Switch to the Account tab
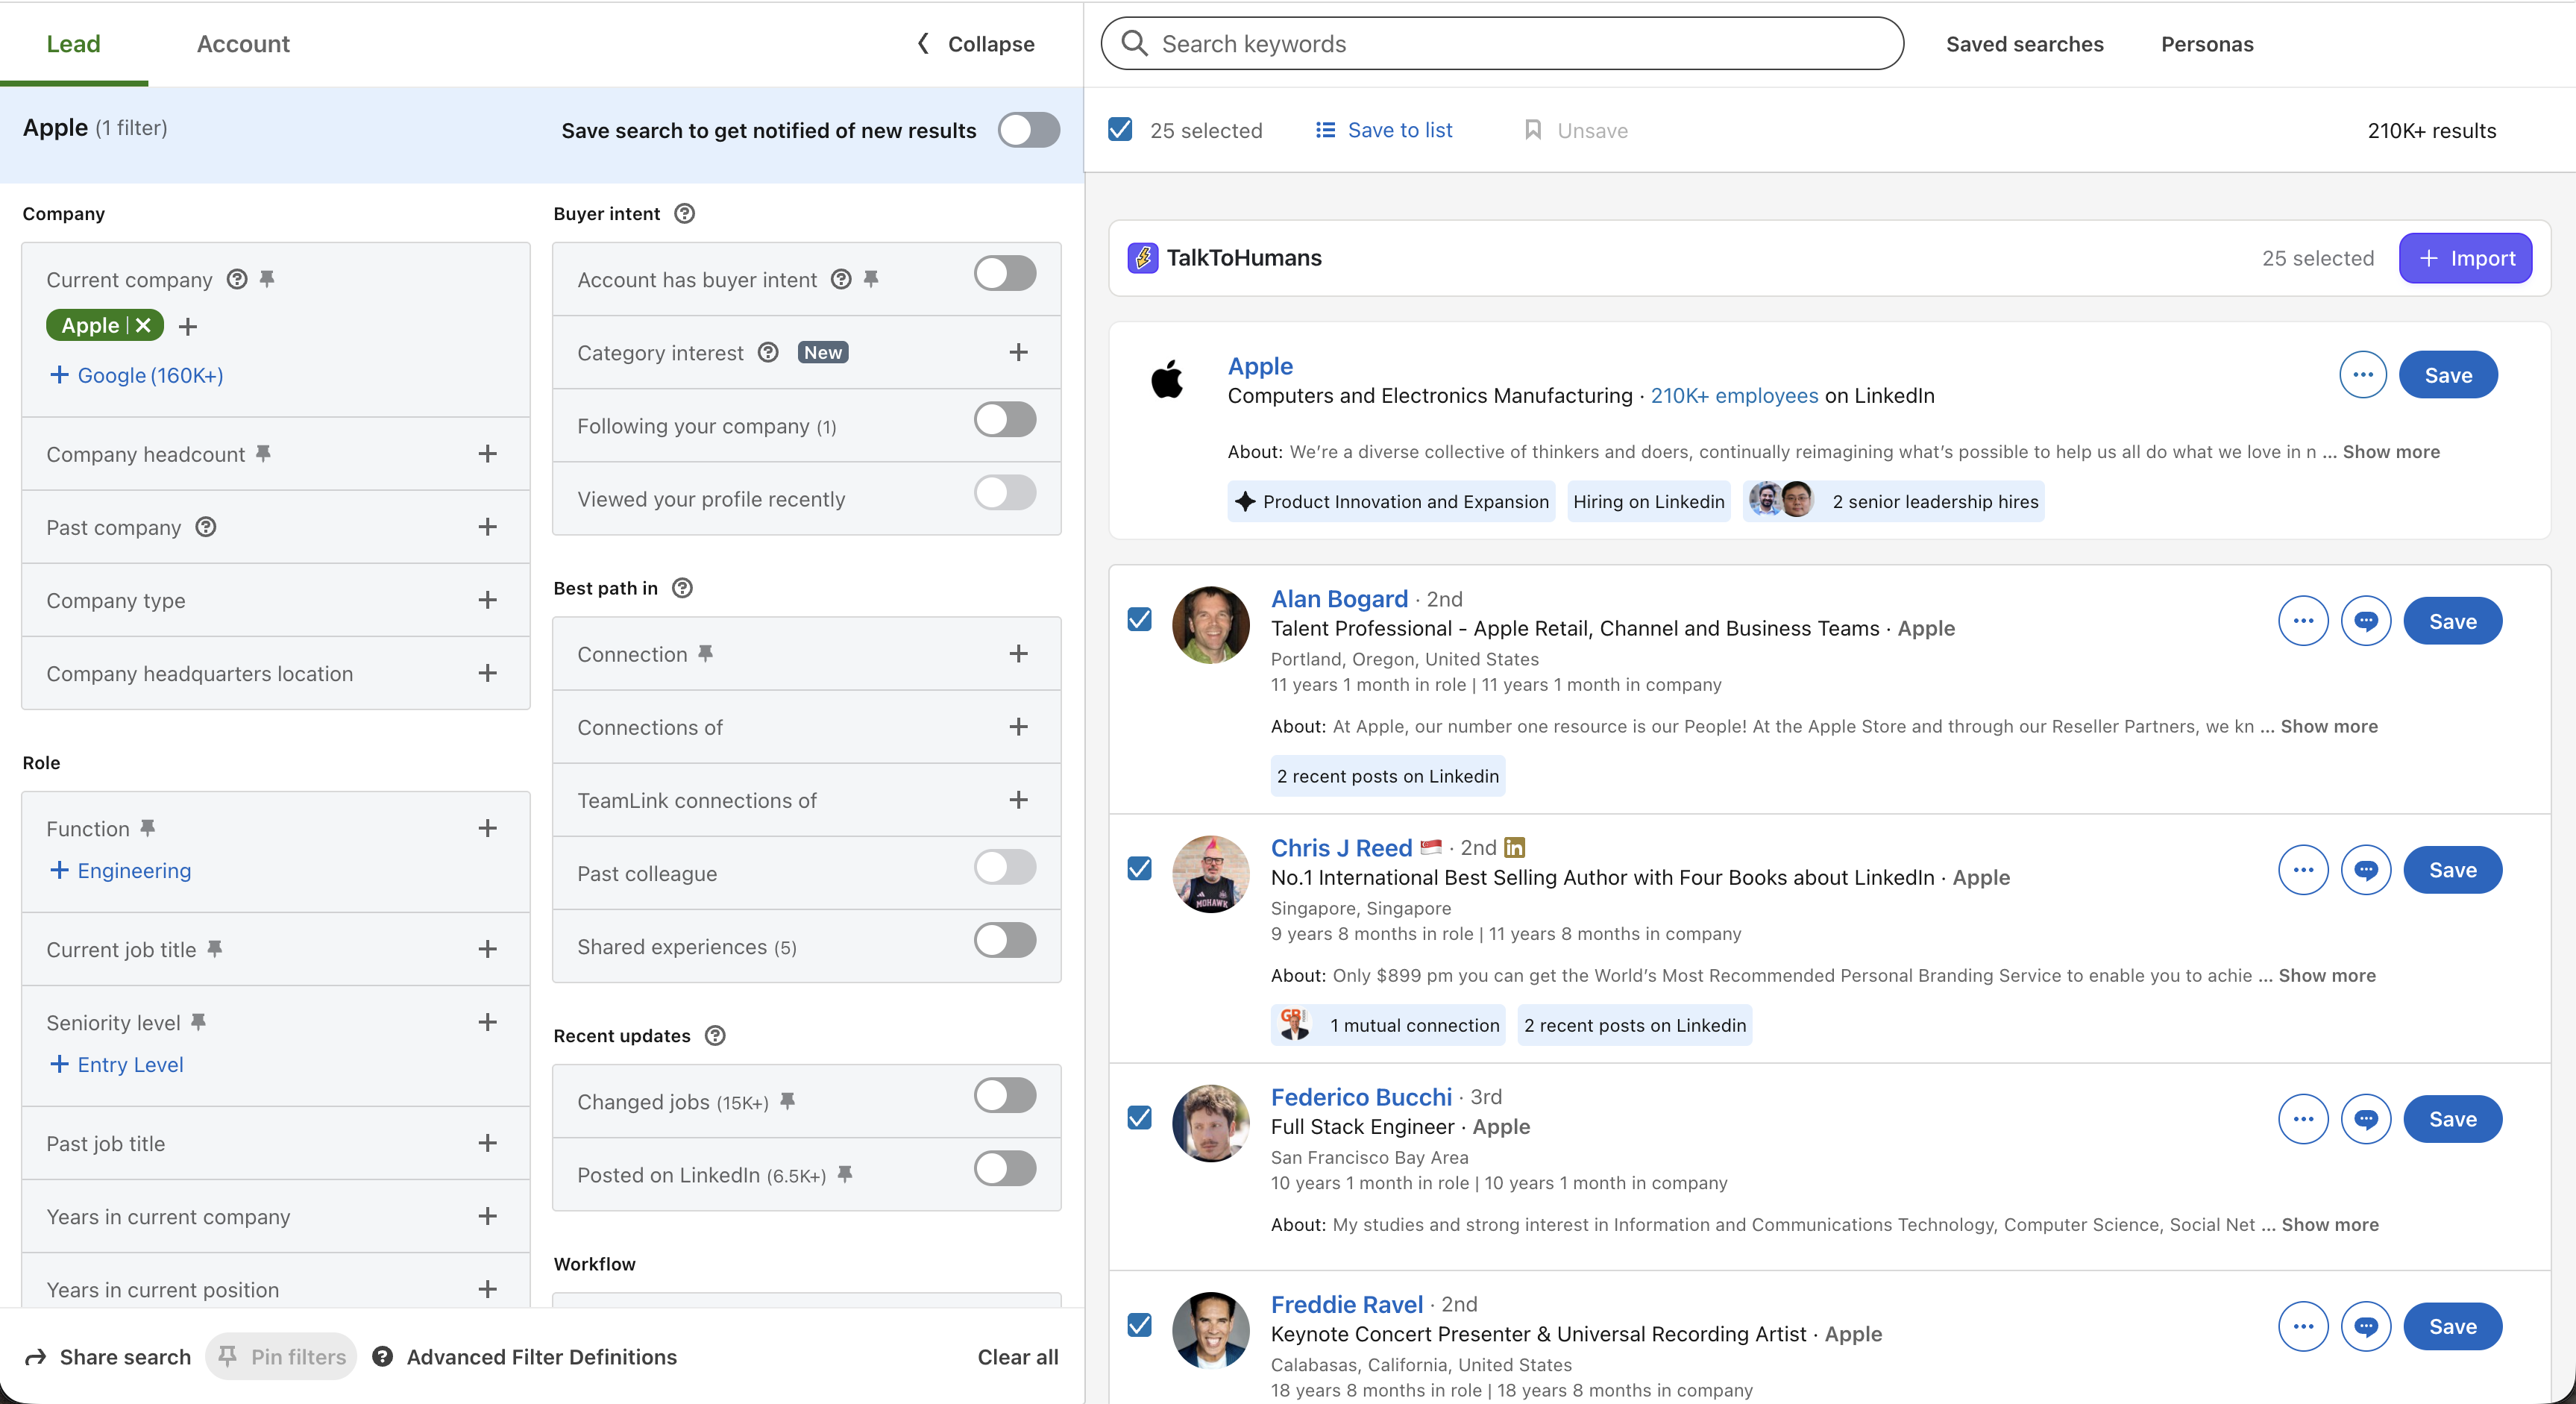2576x1404 pixels. pyautogui.click(x=243, y=44)
